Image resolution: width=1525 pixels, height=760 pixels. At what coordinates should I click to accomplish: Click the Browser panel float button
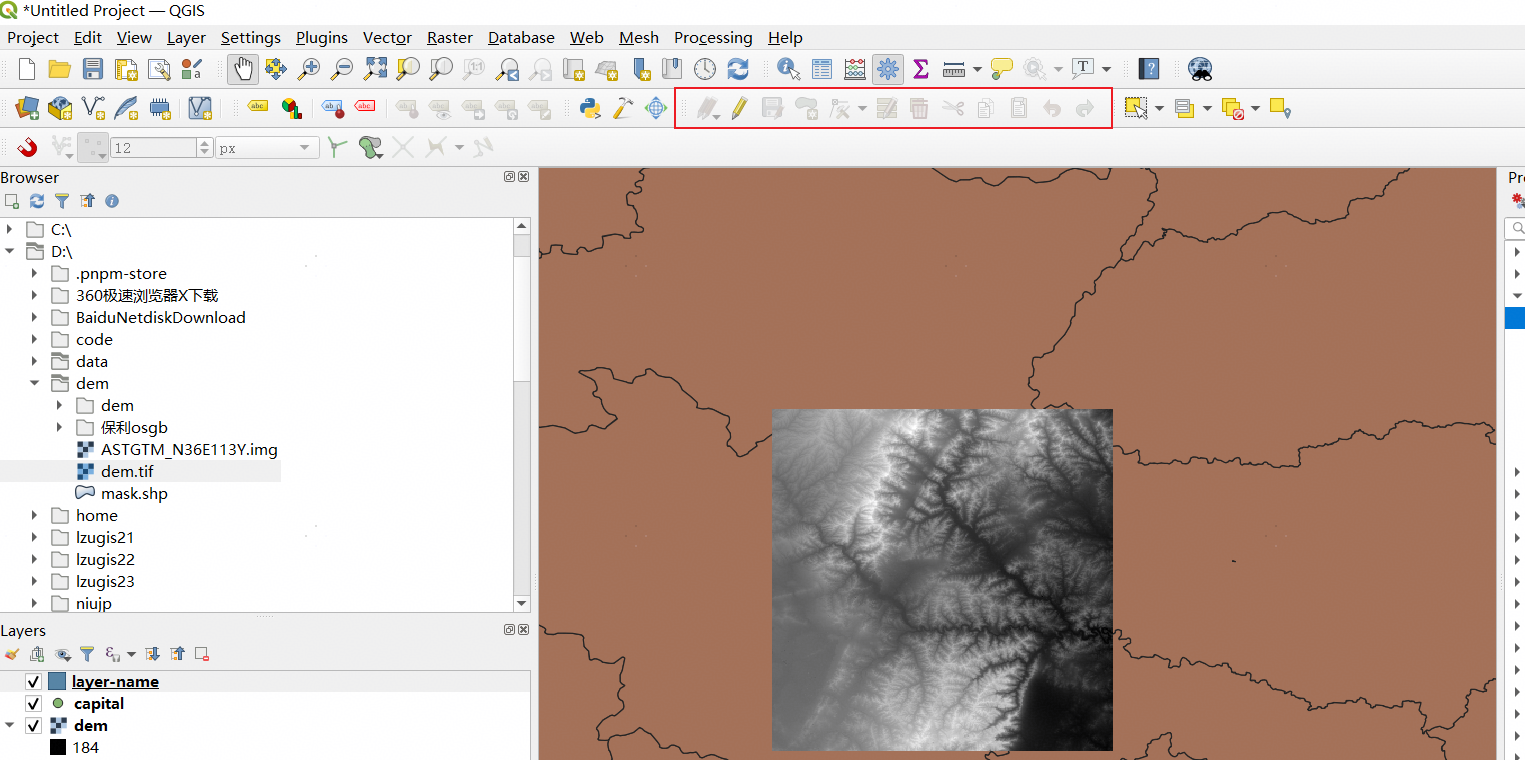tap(509, 177)
